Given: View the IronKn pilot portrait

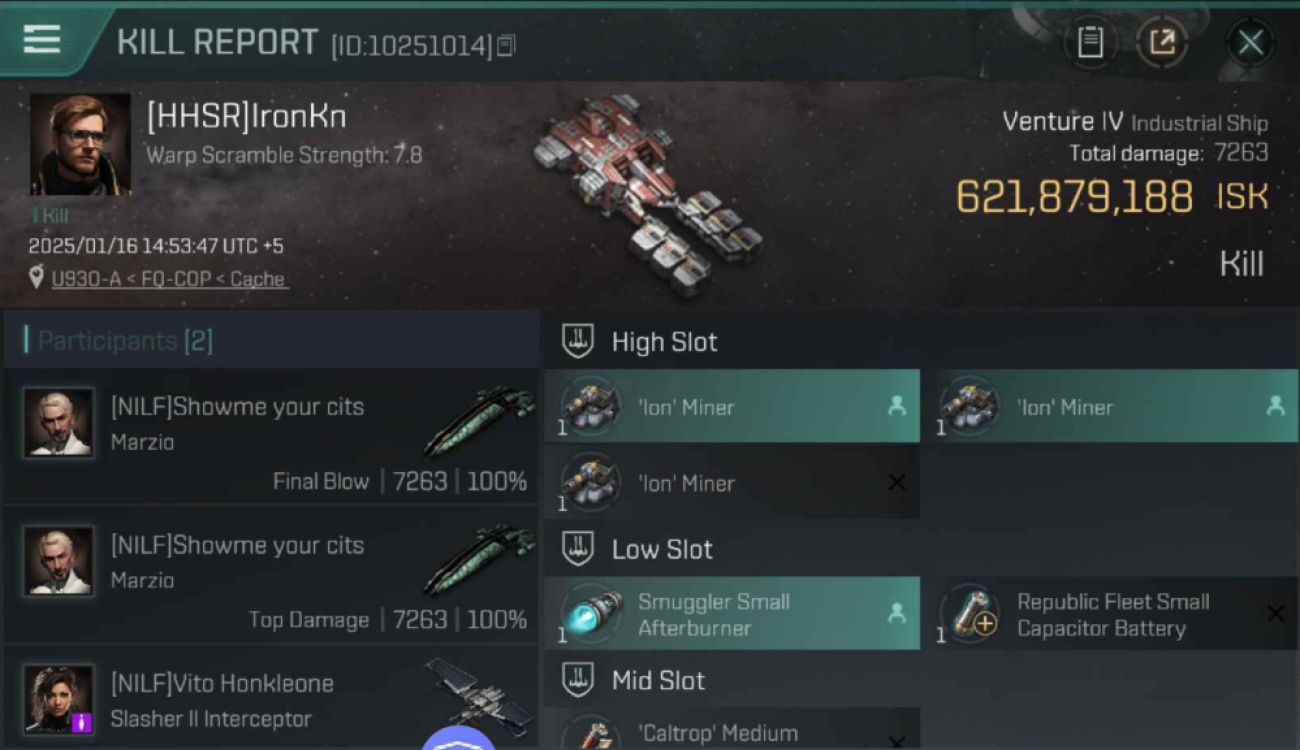Looking at the screenshot, I should (x=80, y=144).
